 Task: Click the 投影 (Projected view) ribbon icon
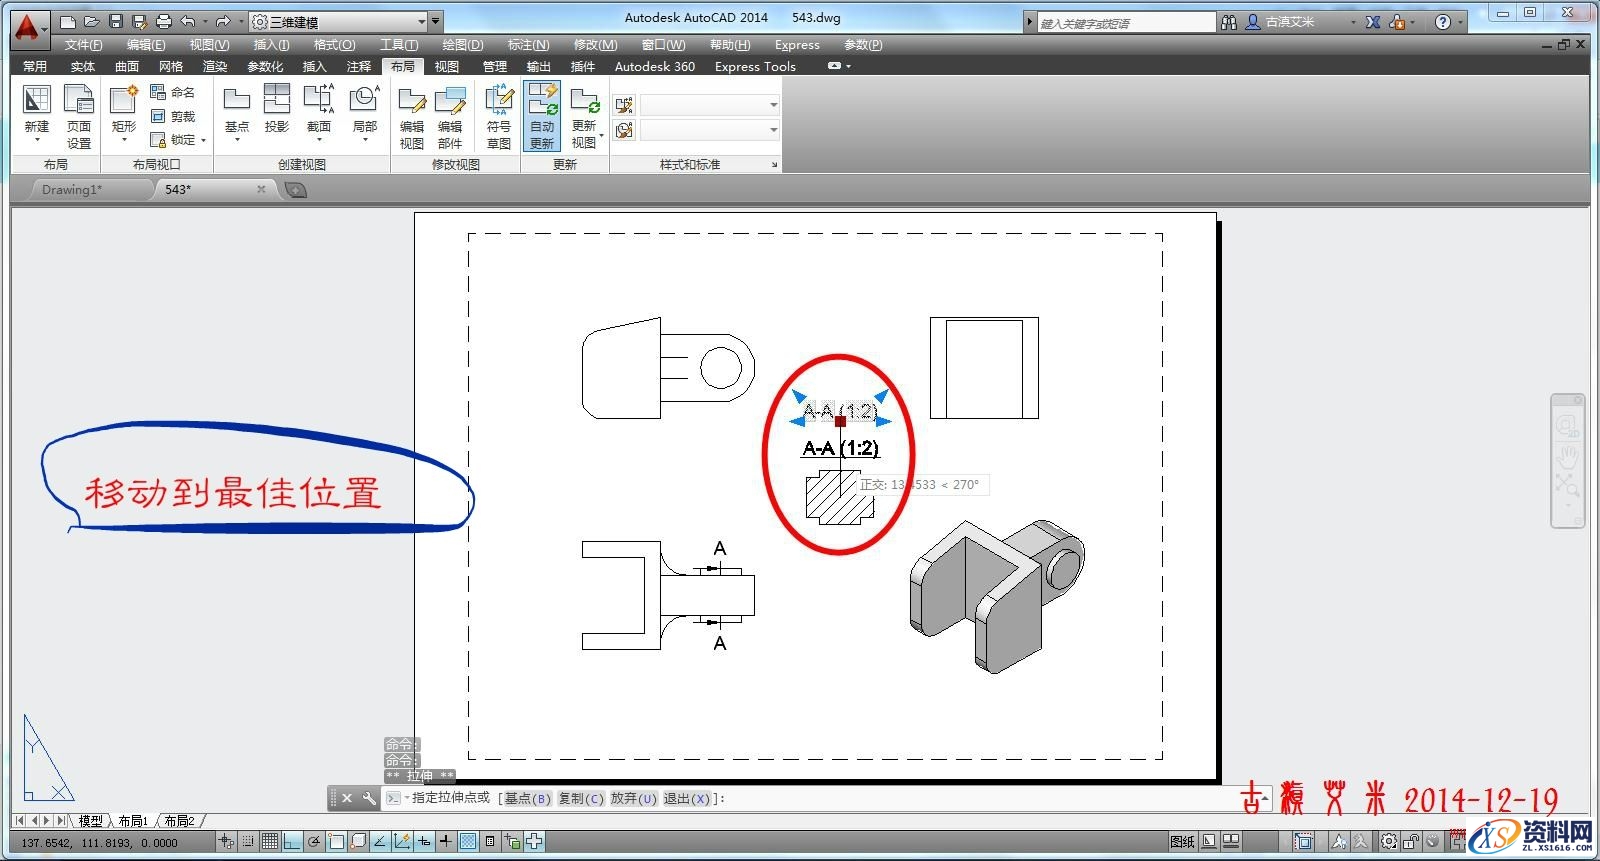[277, 108]
